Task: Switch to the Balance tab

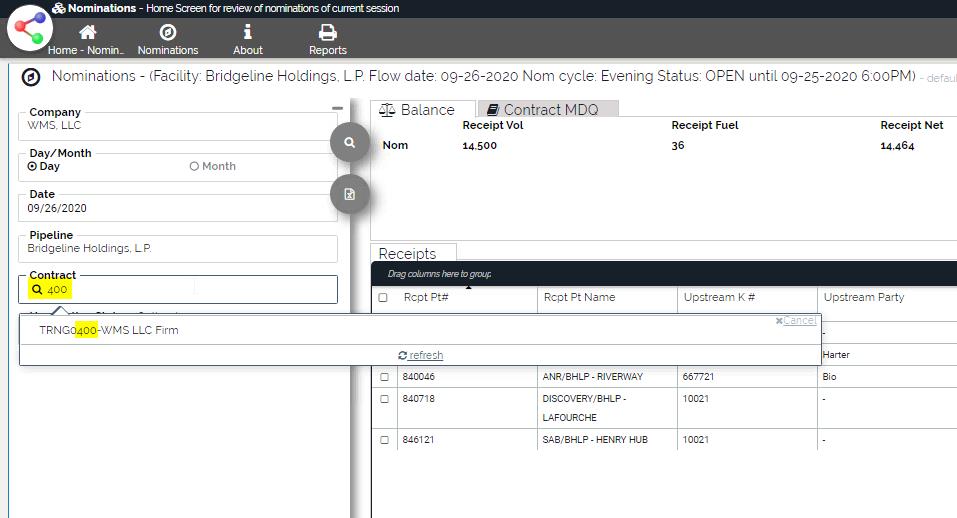Action: [417, 110]
